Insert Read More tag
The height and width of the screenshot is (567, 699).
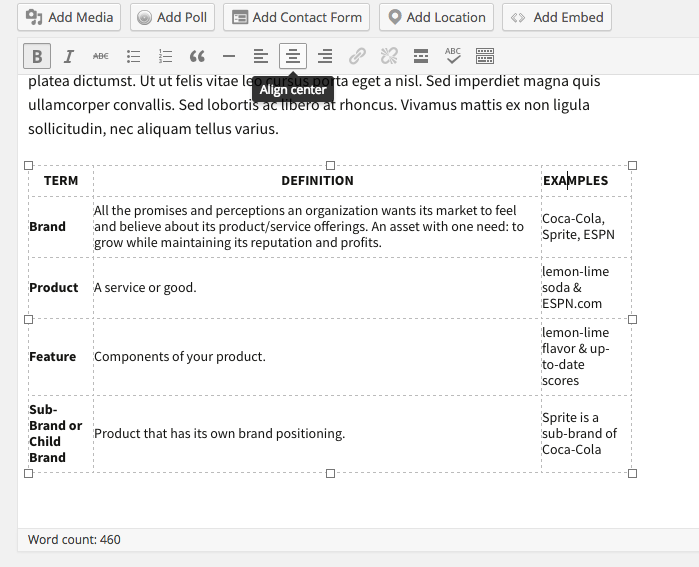pos(421,56)
